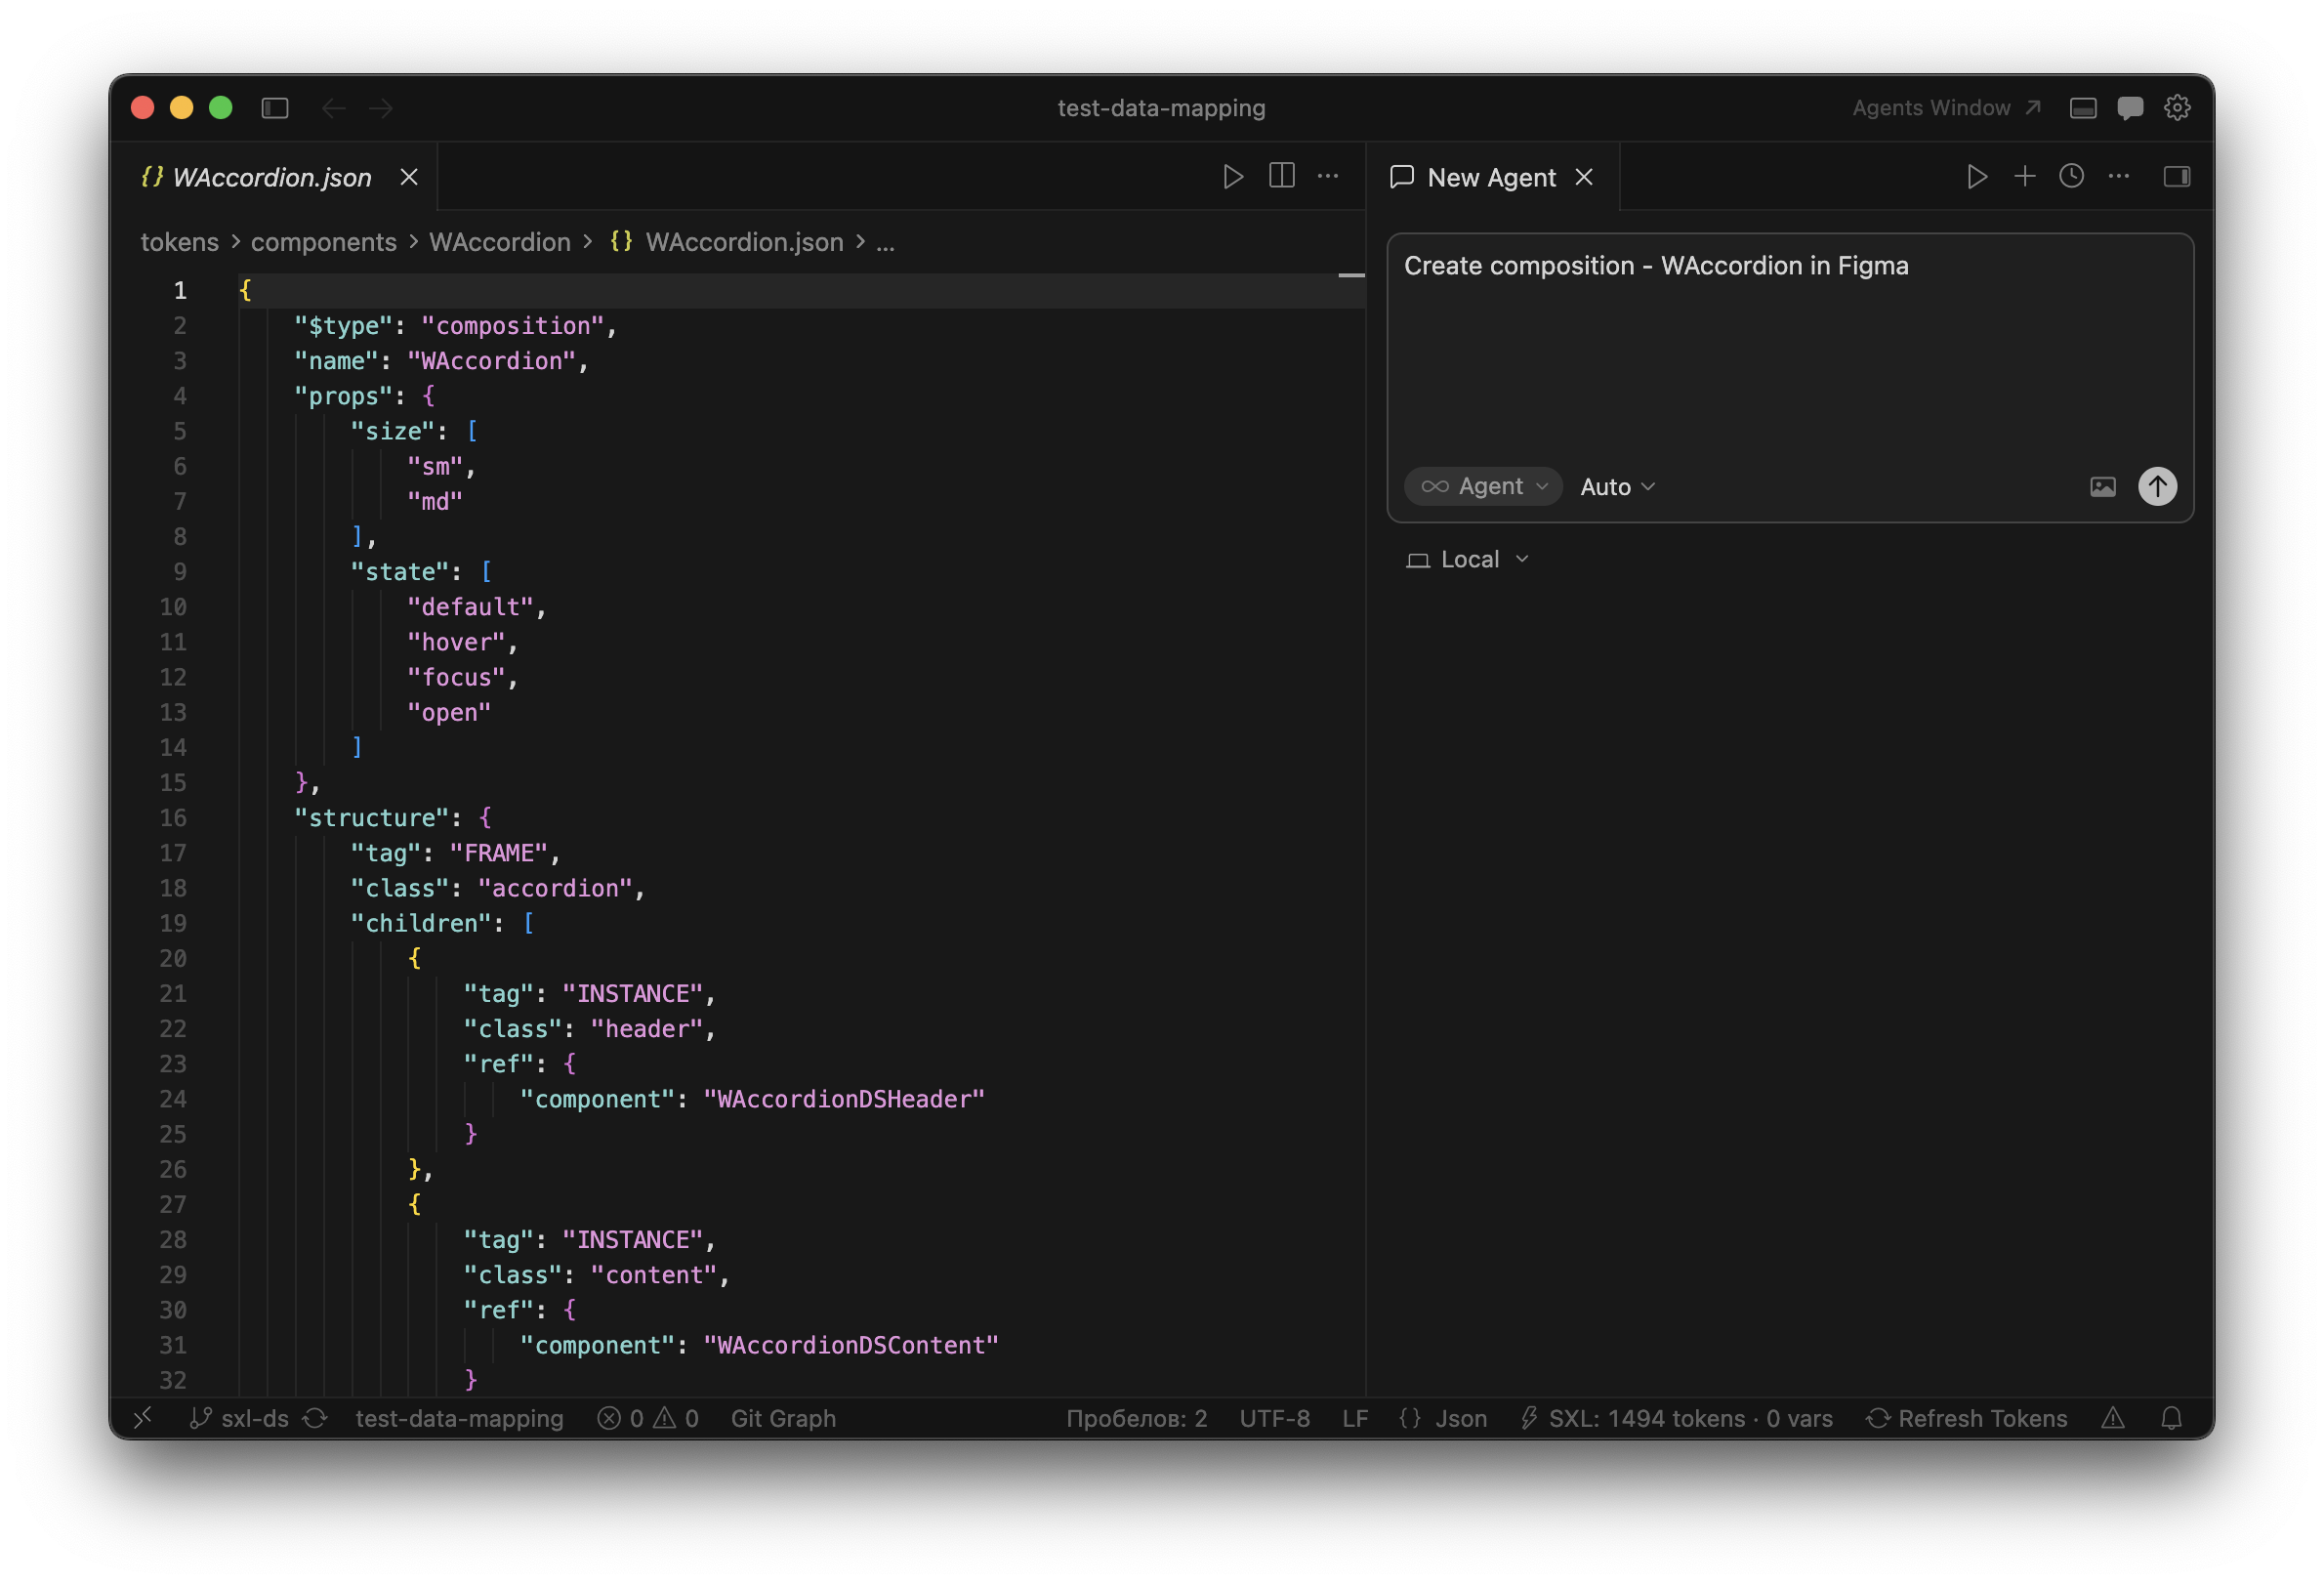
Task: Synchronize changes with the sync icon
Action: (x=316, y=1418)
